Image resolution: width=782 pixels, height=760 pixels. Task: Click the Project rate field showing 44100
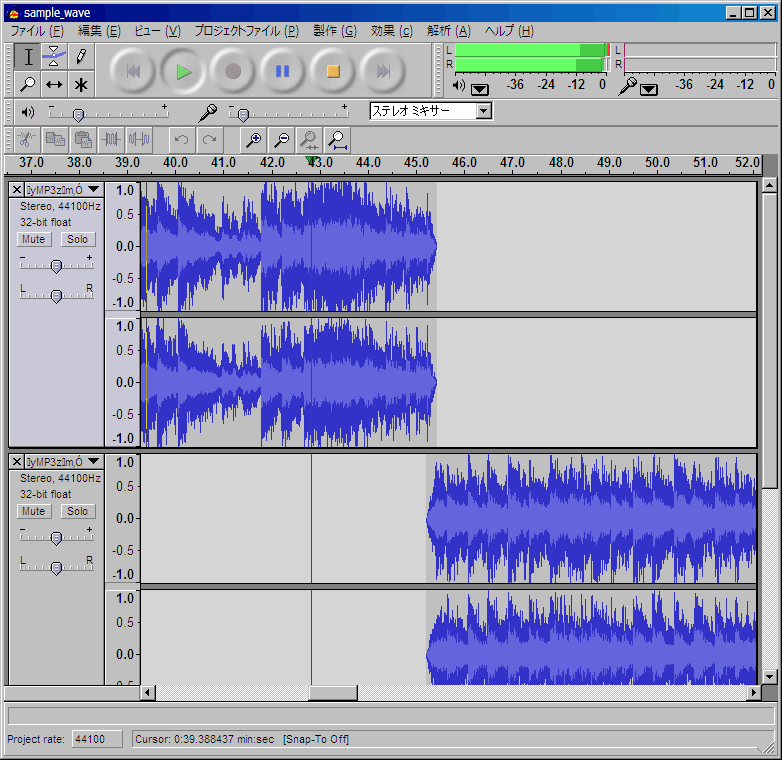click(97, 739)
